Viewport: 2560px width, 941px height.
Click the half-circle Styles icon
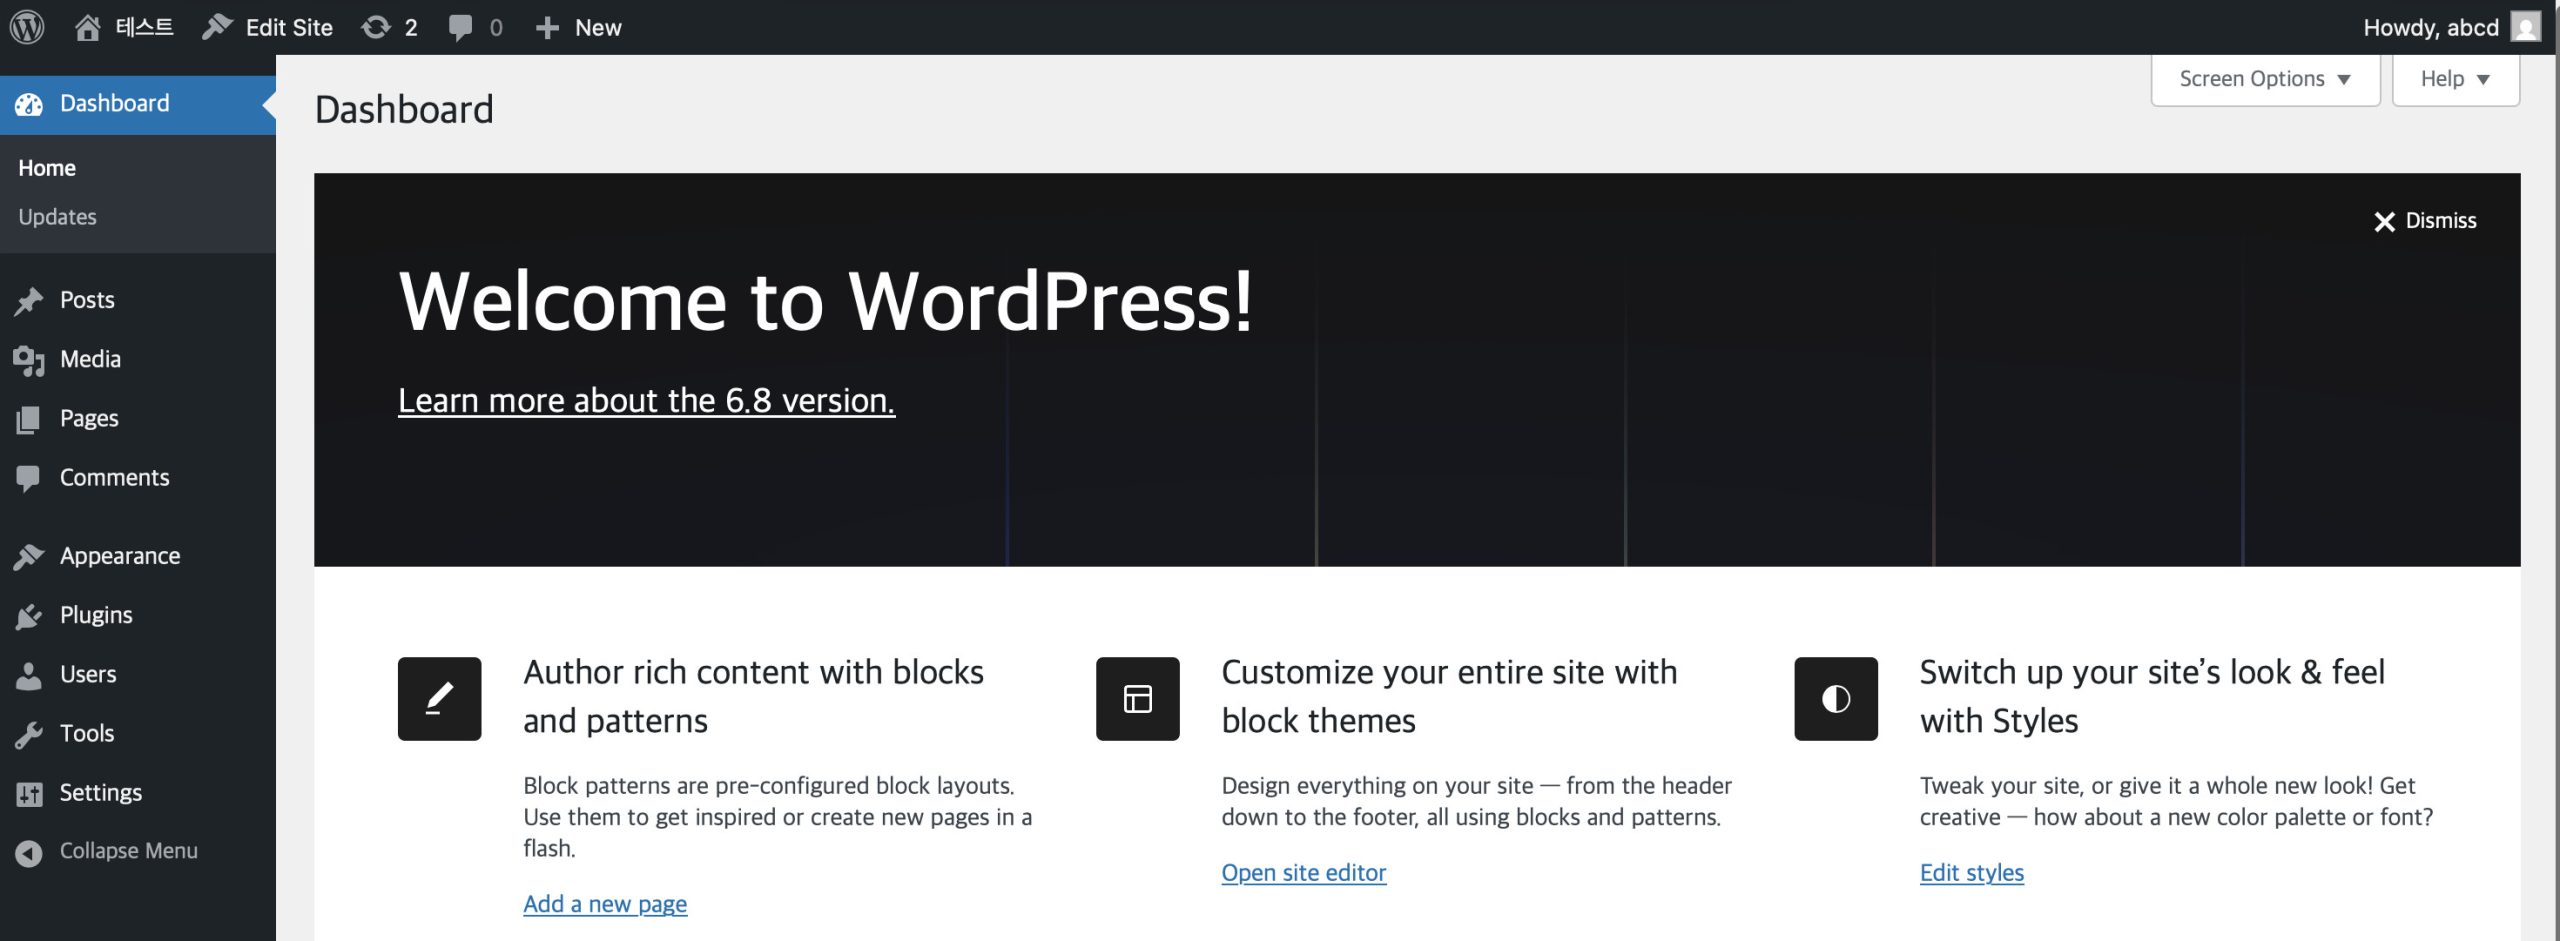pyautogui.click(x=1835, y=698)
